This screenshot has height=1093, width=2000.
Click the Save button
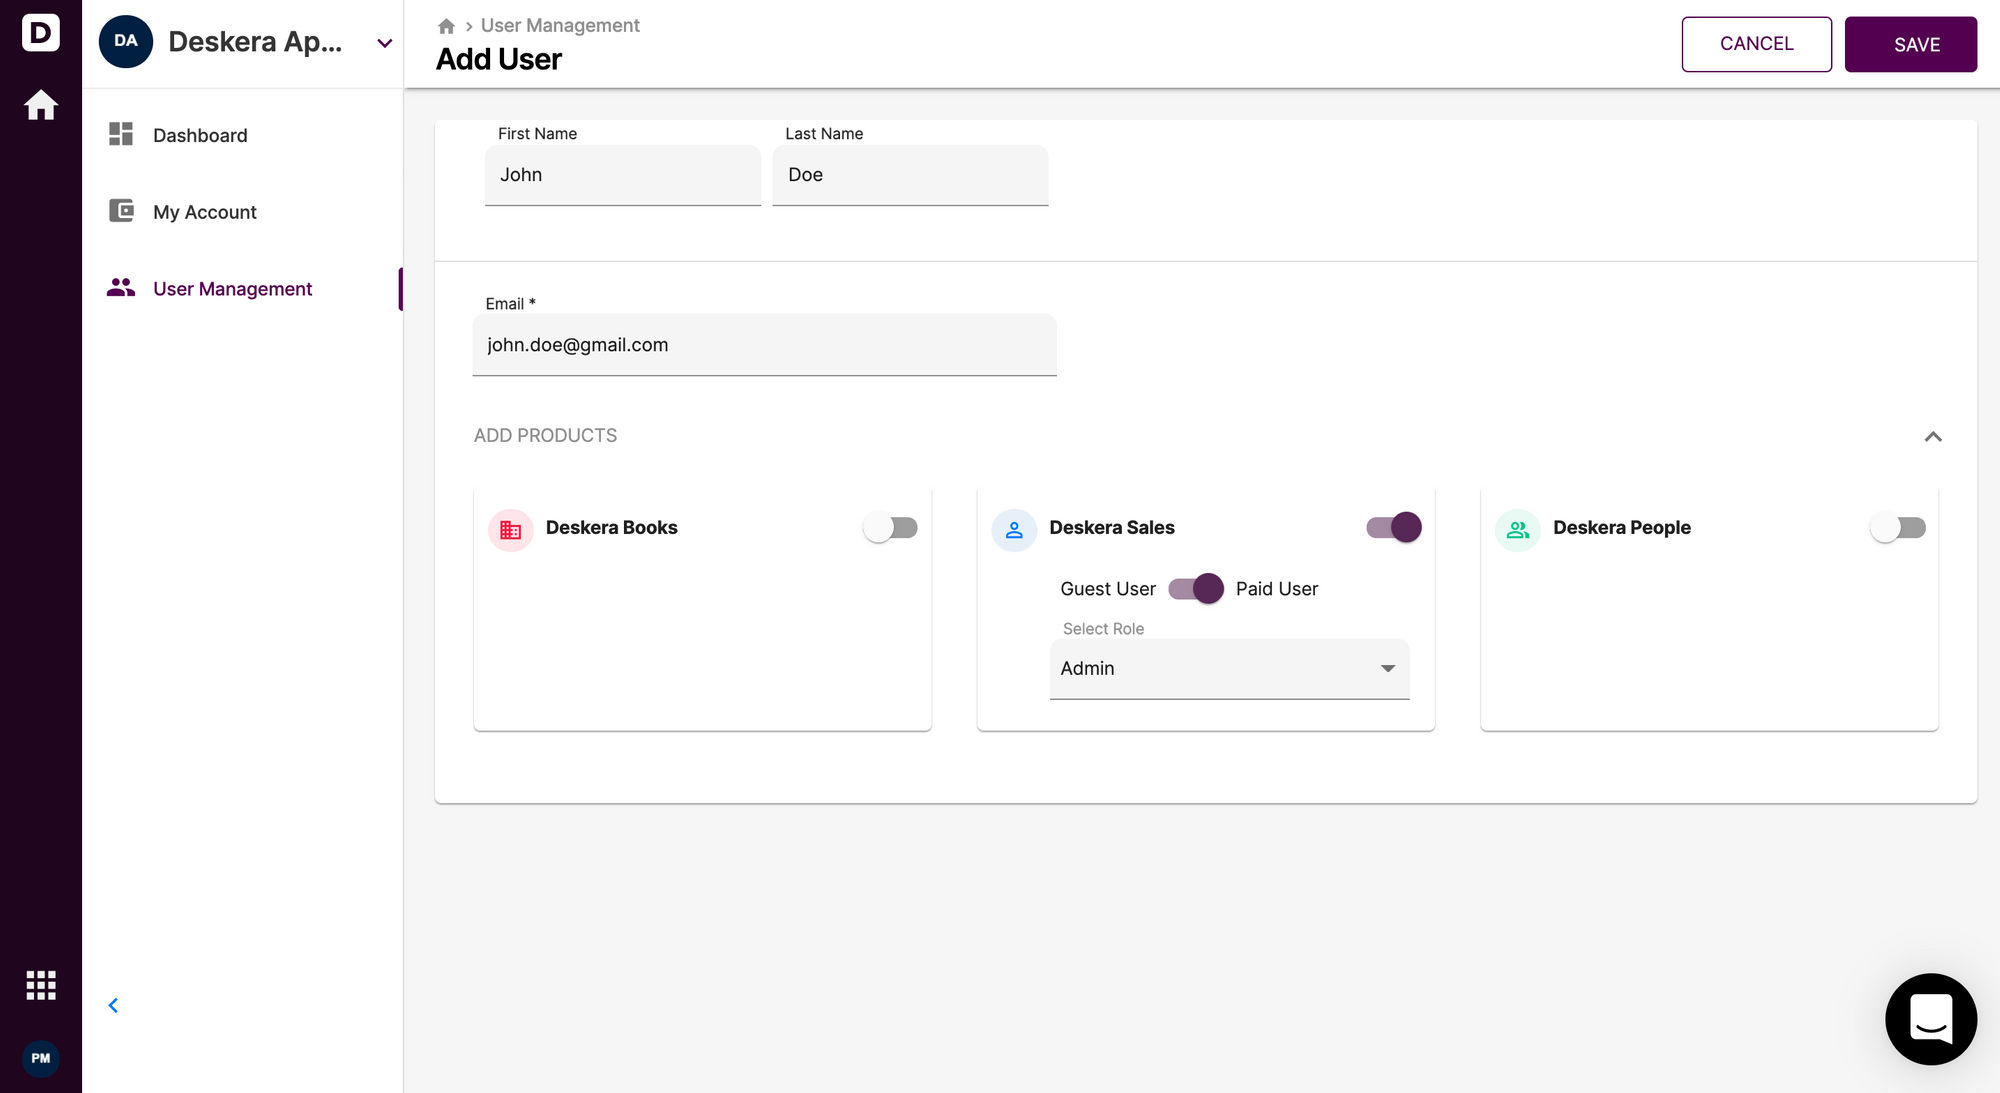[1911, 44]
